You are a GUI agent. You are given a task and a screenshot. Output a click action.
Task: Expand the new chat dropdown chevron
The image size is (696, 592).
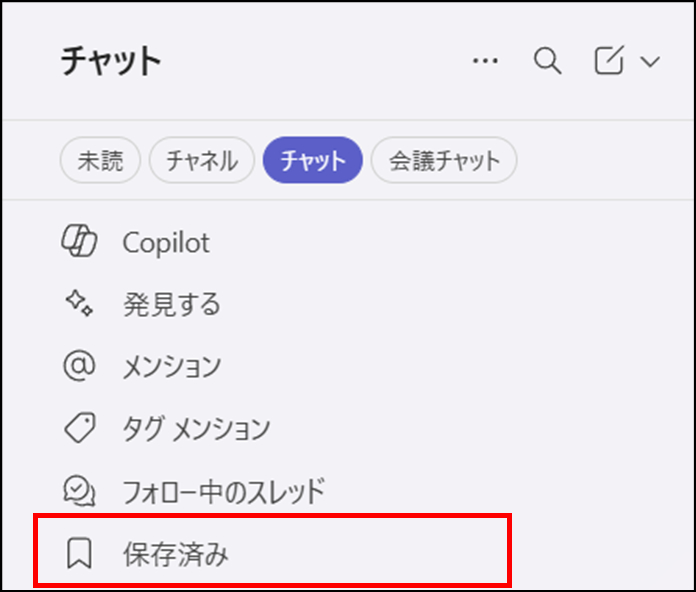pos(649,62)
